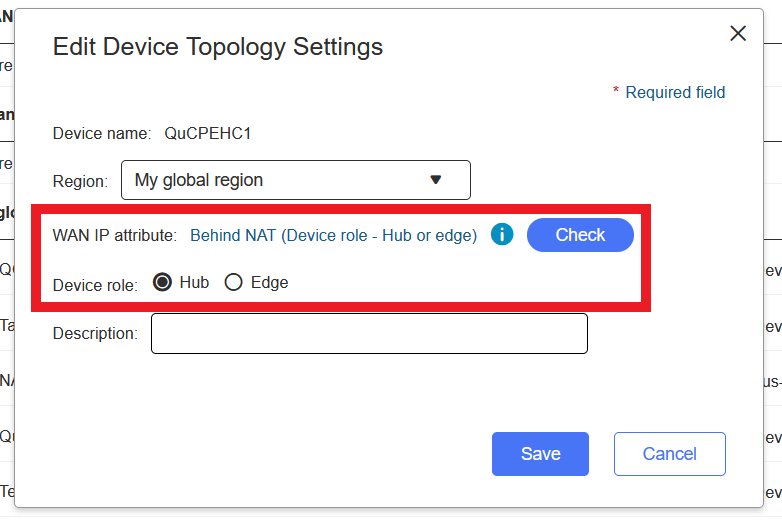Screen dimensions: 782x523
Task: Close the Edit Device Topology Settings dialog
Action: click(738, 33)
